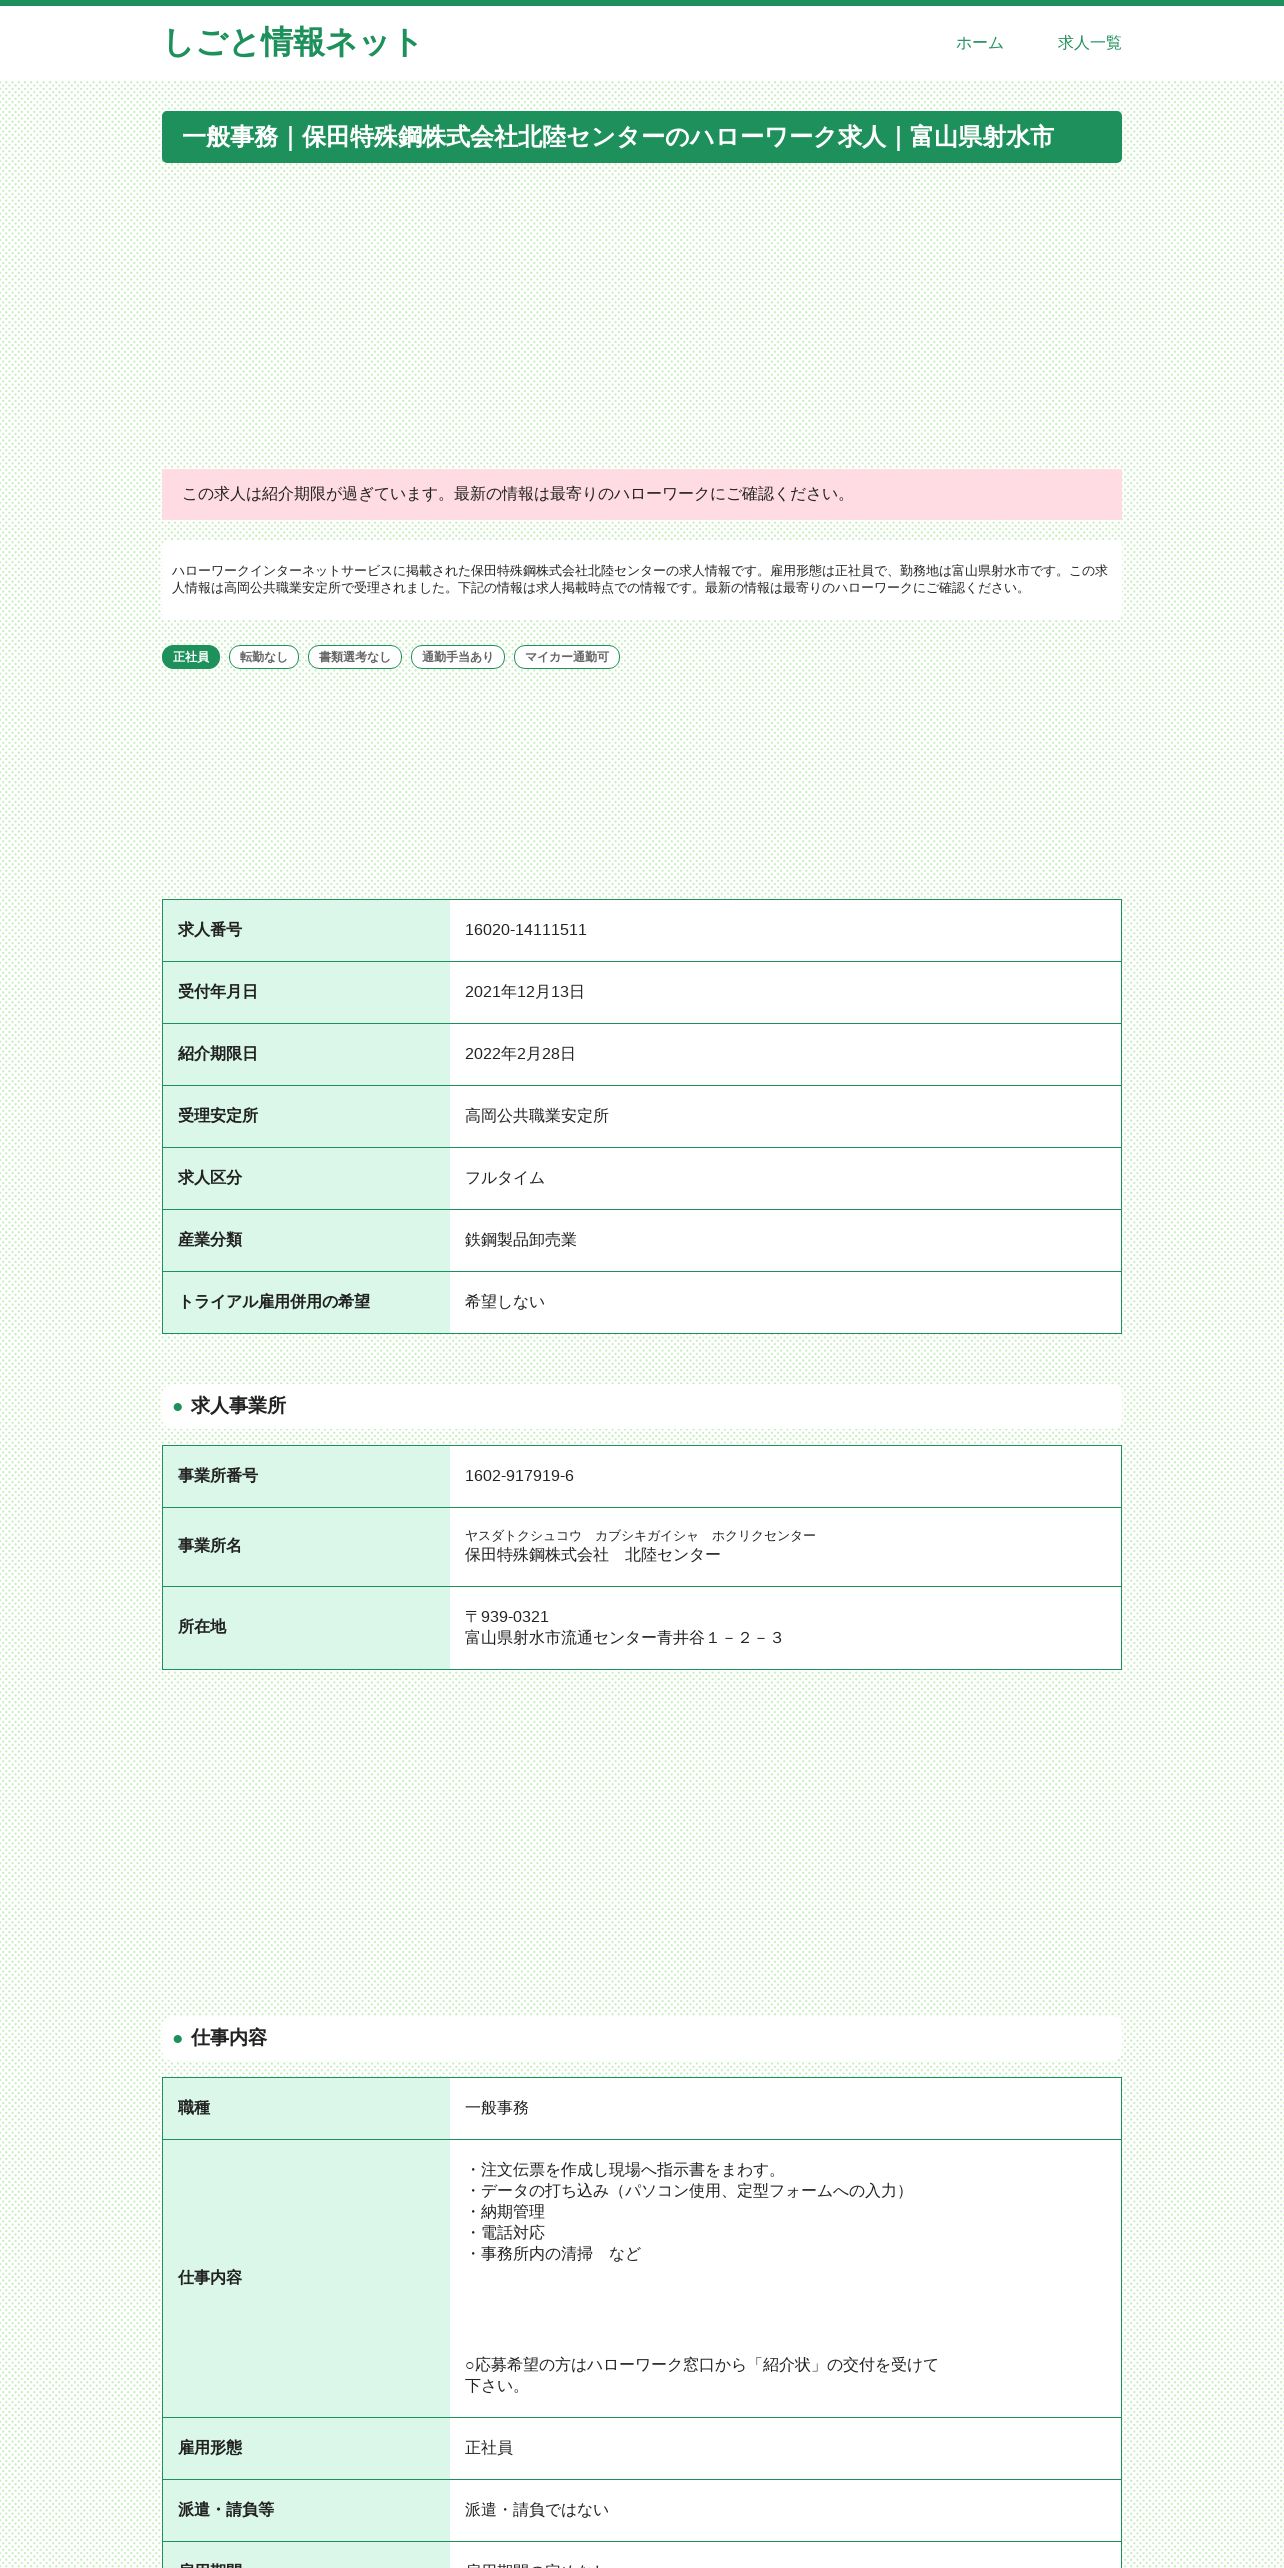1284x2568 pixels.
Task: Click the しごと情報ネット site logo
Action: tap(291, 43)
